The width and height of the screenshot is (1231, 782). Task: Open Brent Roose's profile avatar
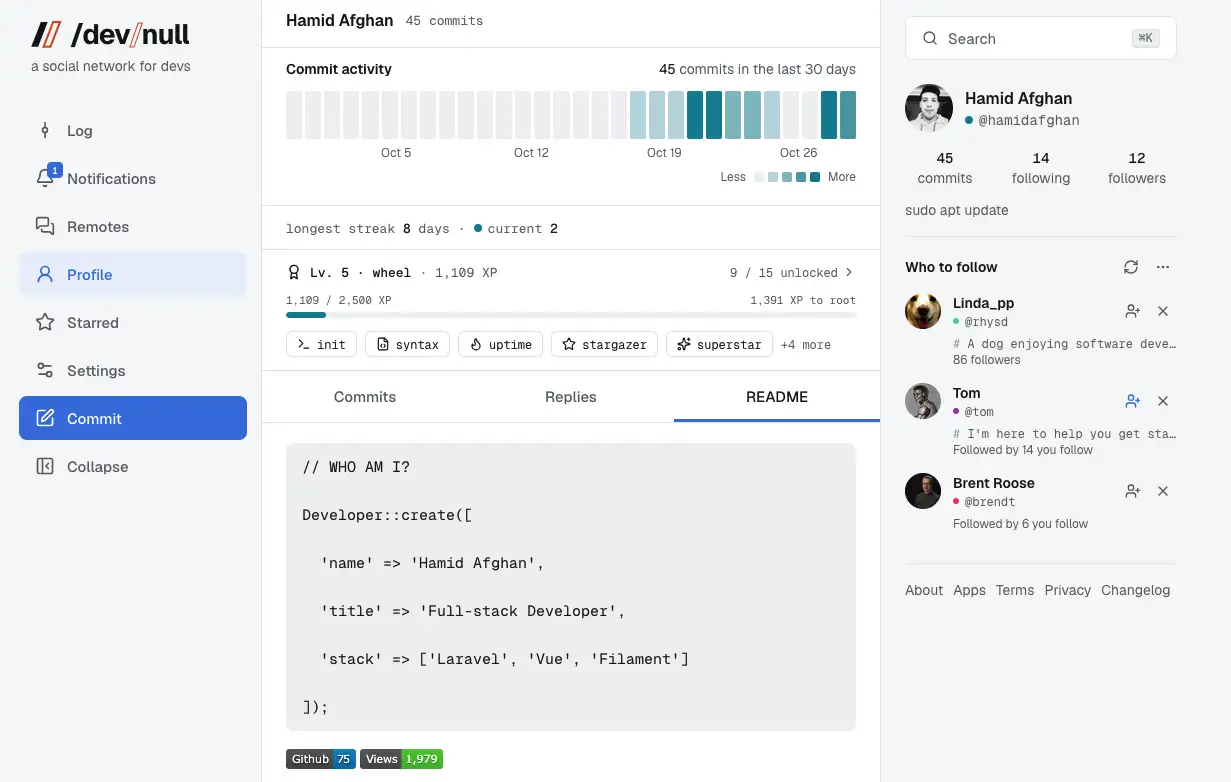click(923, 491)
